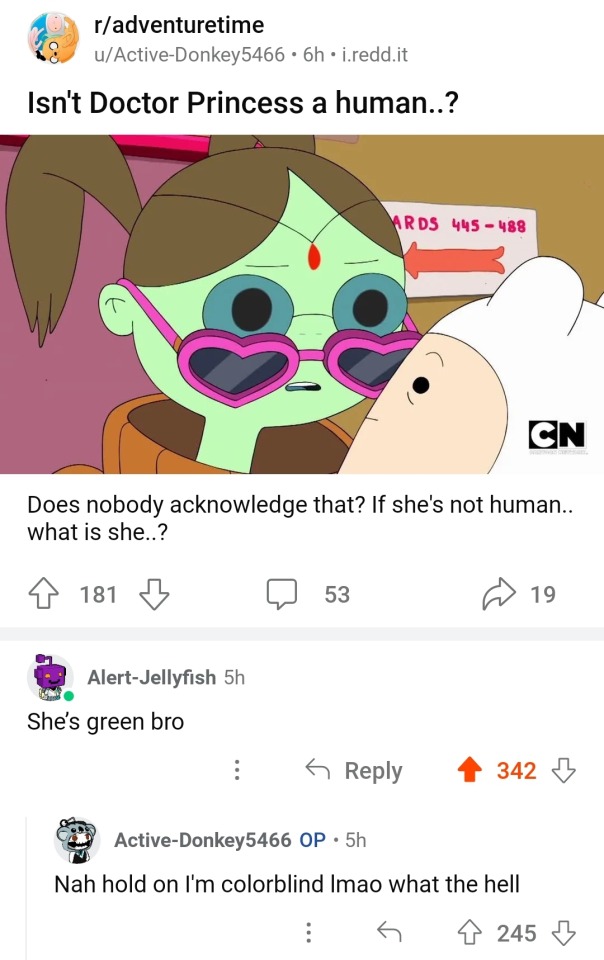
Task: Downvote Alert-Jellyfish's 'She's green bro' comment
Action: 564,770
